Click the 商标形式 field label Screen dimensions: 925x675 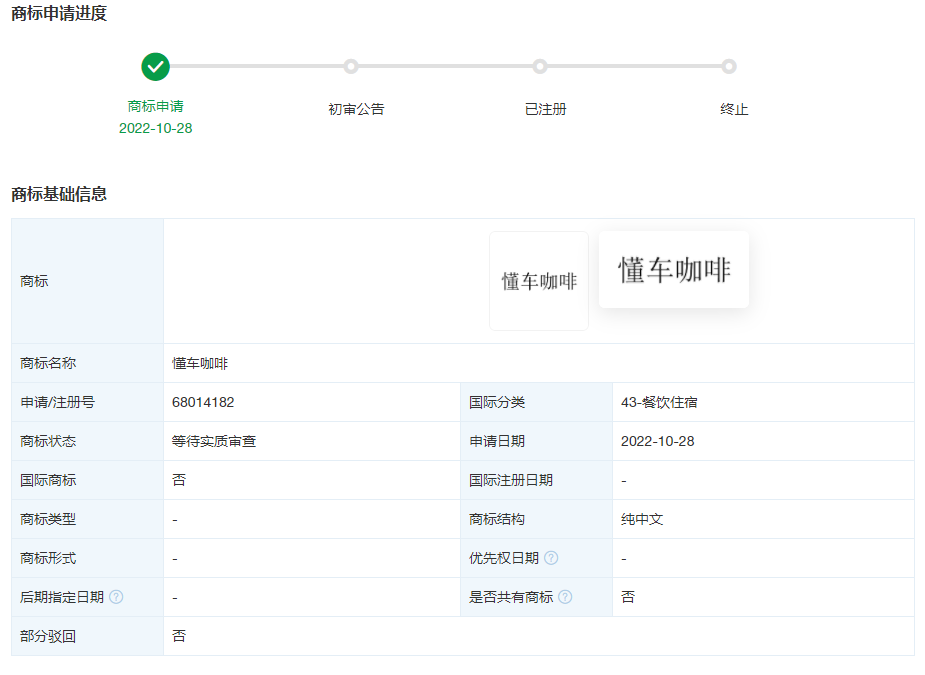tap(48, 558)
